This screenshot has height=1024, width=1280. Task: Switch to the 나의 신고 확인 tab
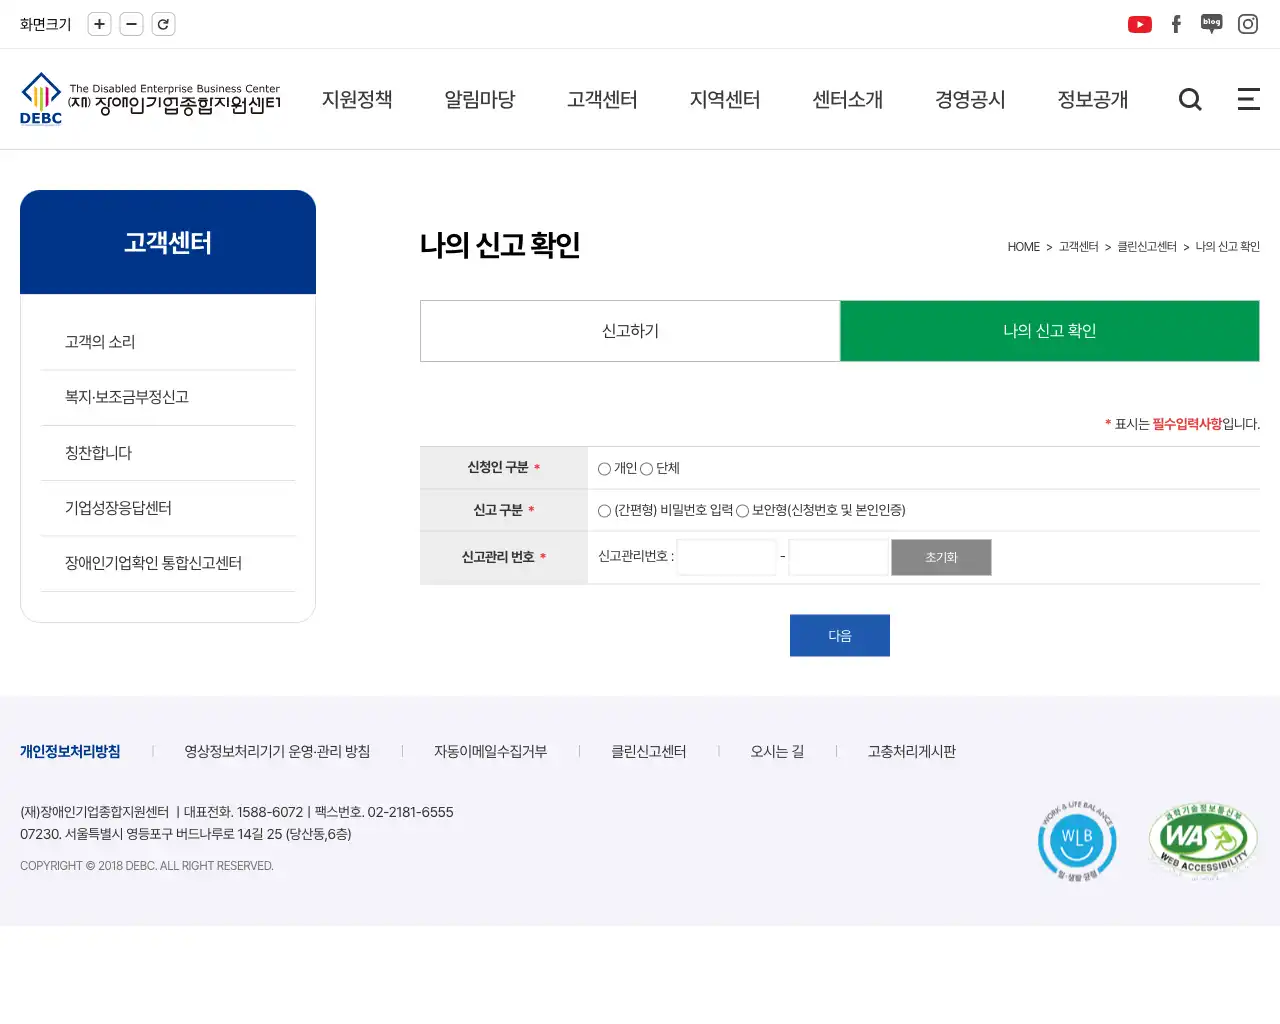[1050, 331]
